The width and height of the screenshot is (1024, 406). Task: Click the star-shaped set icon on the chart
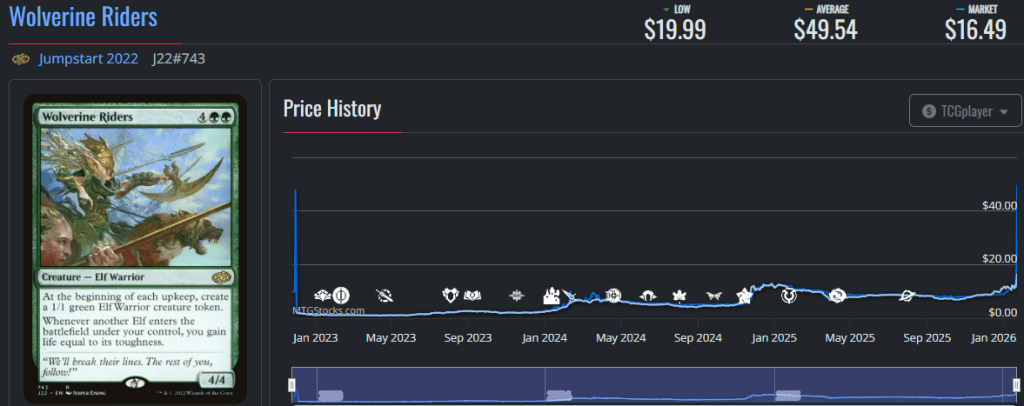[744, 295]
